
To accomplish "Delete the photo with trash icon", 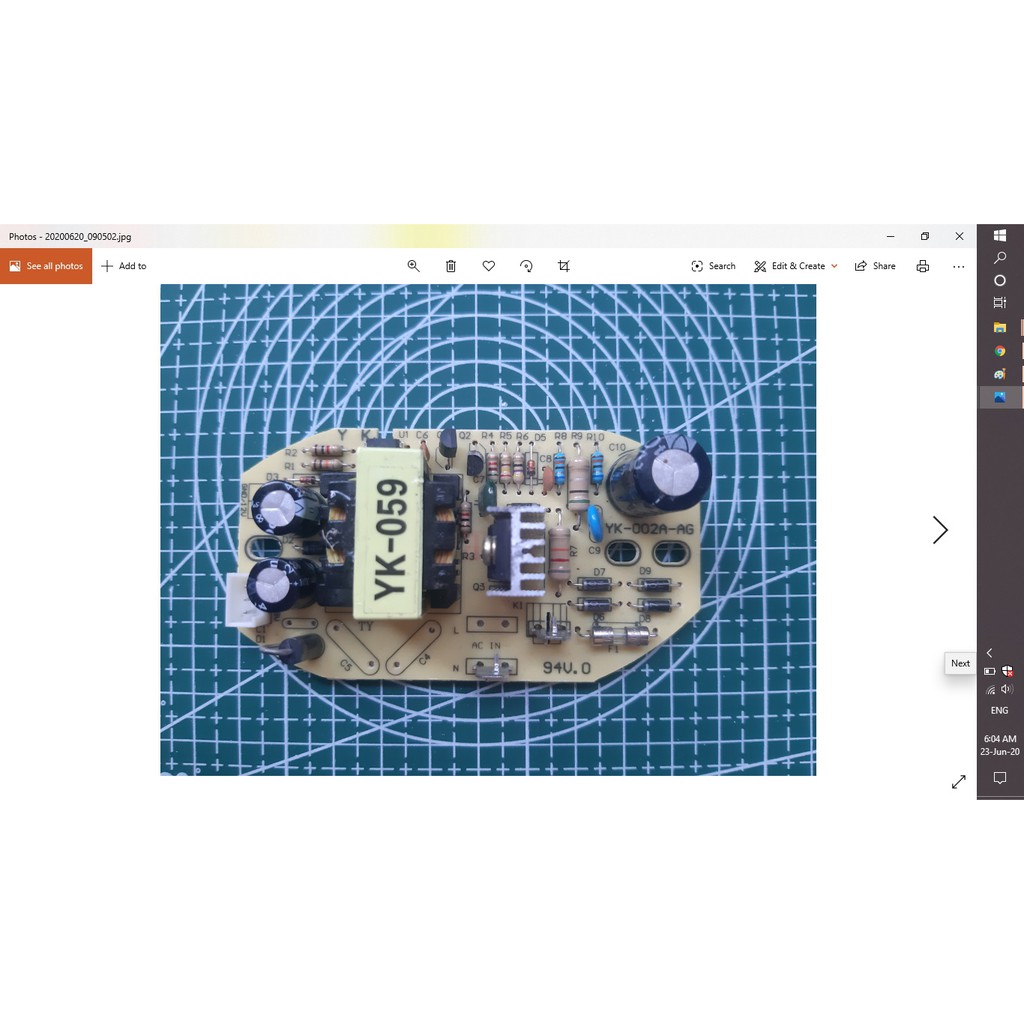I will (451, 266).
